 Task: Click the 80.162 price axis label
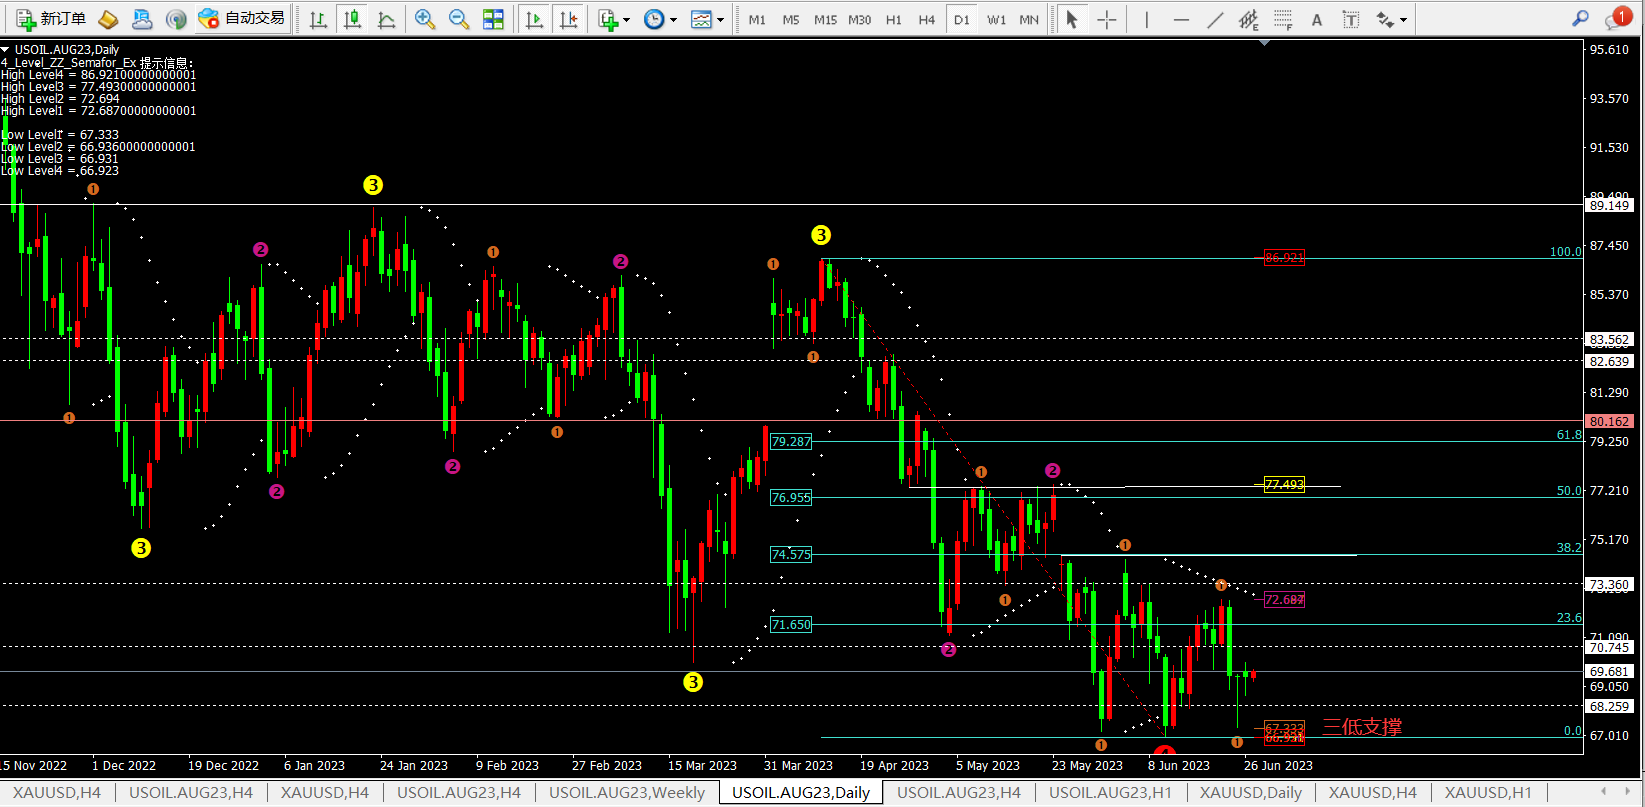1609,421
